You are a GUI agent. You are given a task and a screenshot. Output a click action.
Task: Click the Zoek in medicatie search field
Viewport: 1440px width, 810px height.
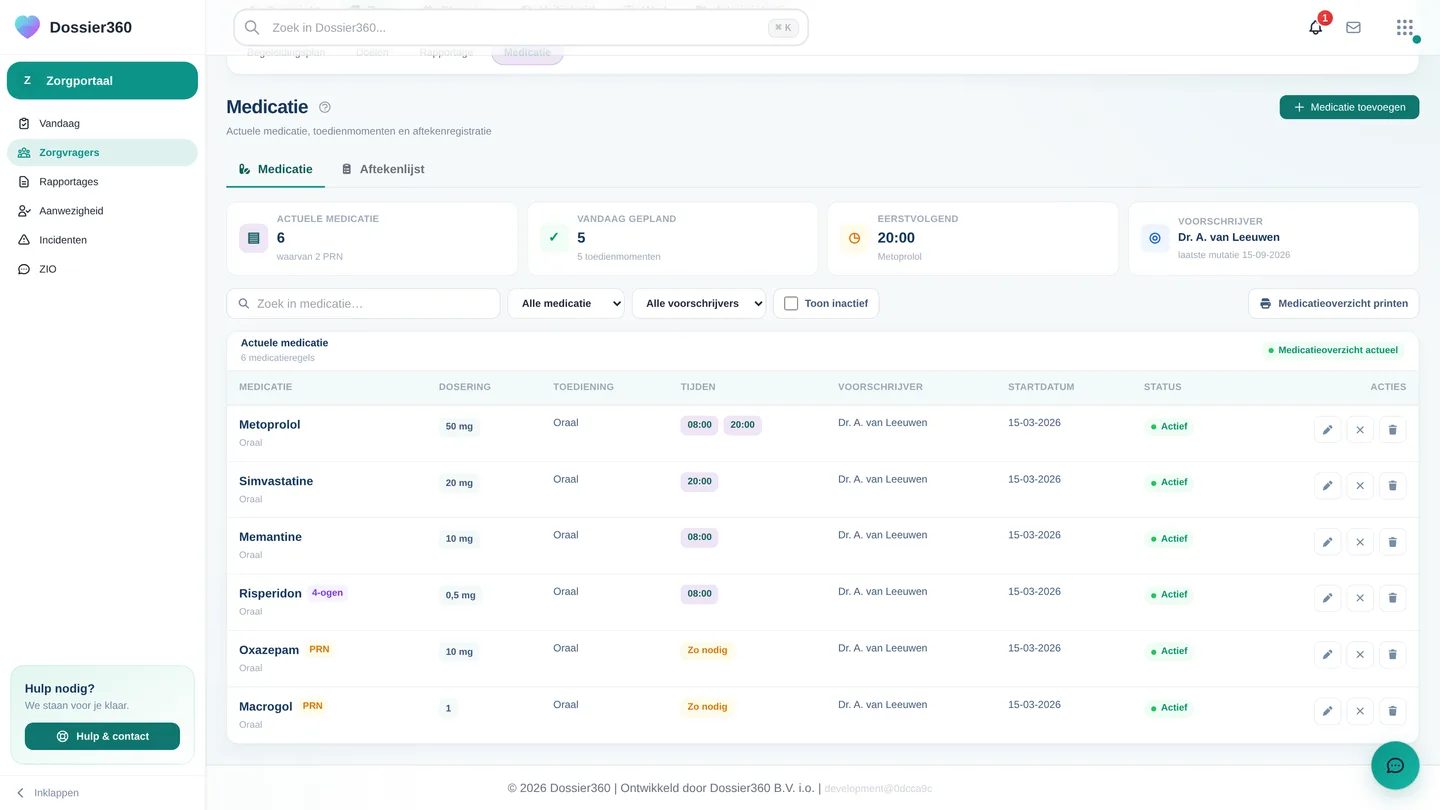tap(363, 303)
